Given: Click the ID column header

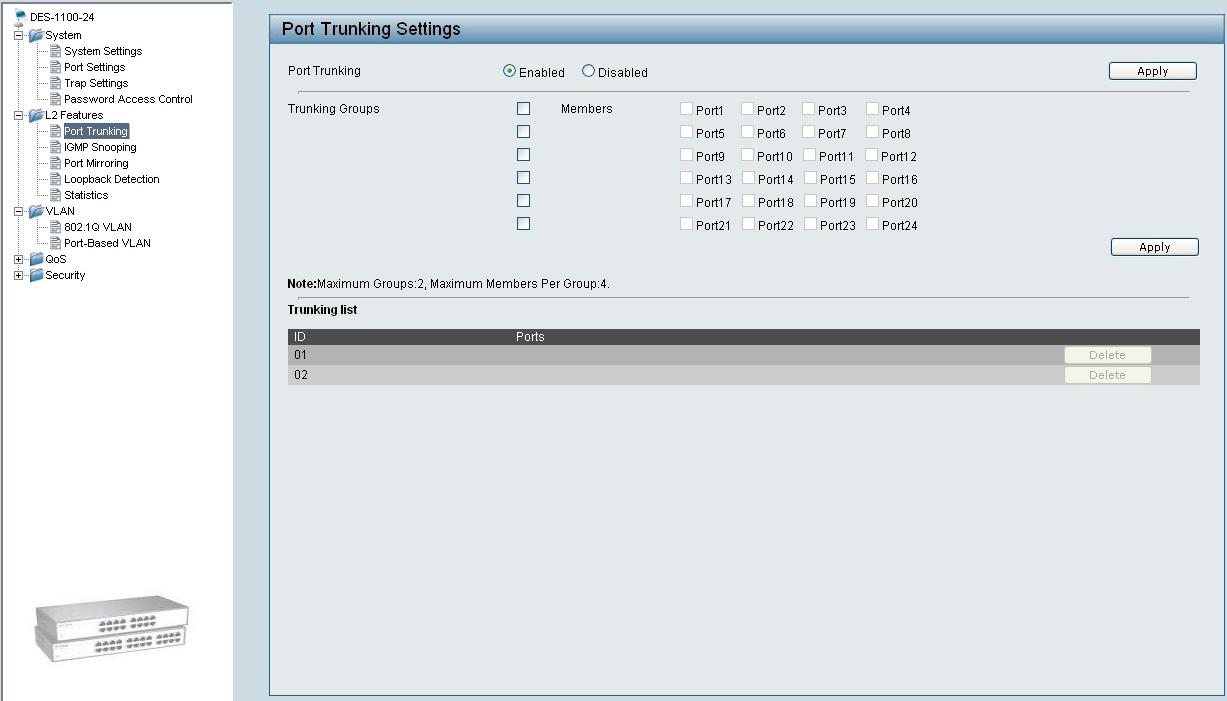Looking at the screenshot, I should click(x=299, y=337).
